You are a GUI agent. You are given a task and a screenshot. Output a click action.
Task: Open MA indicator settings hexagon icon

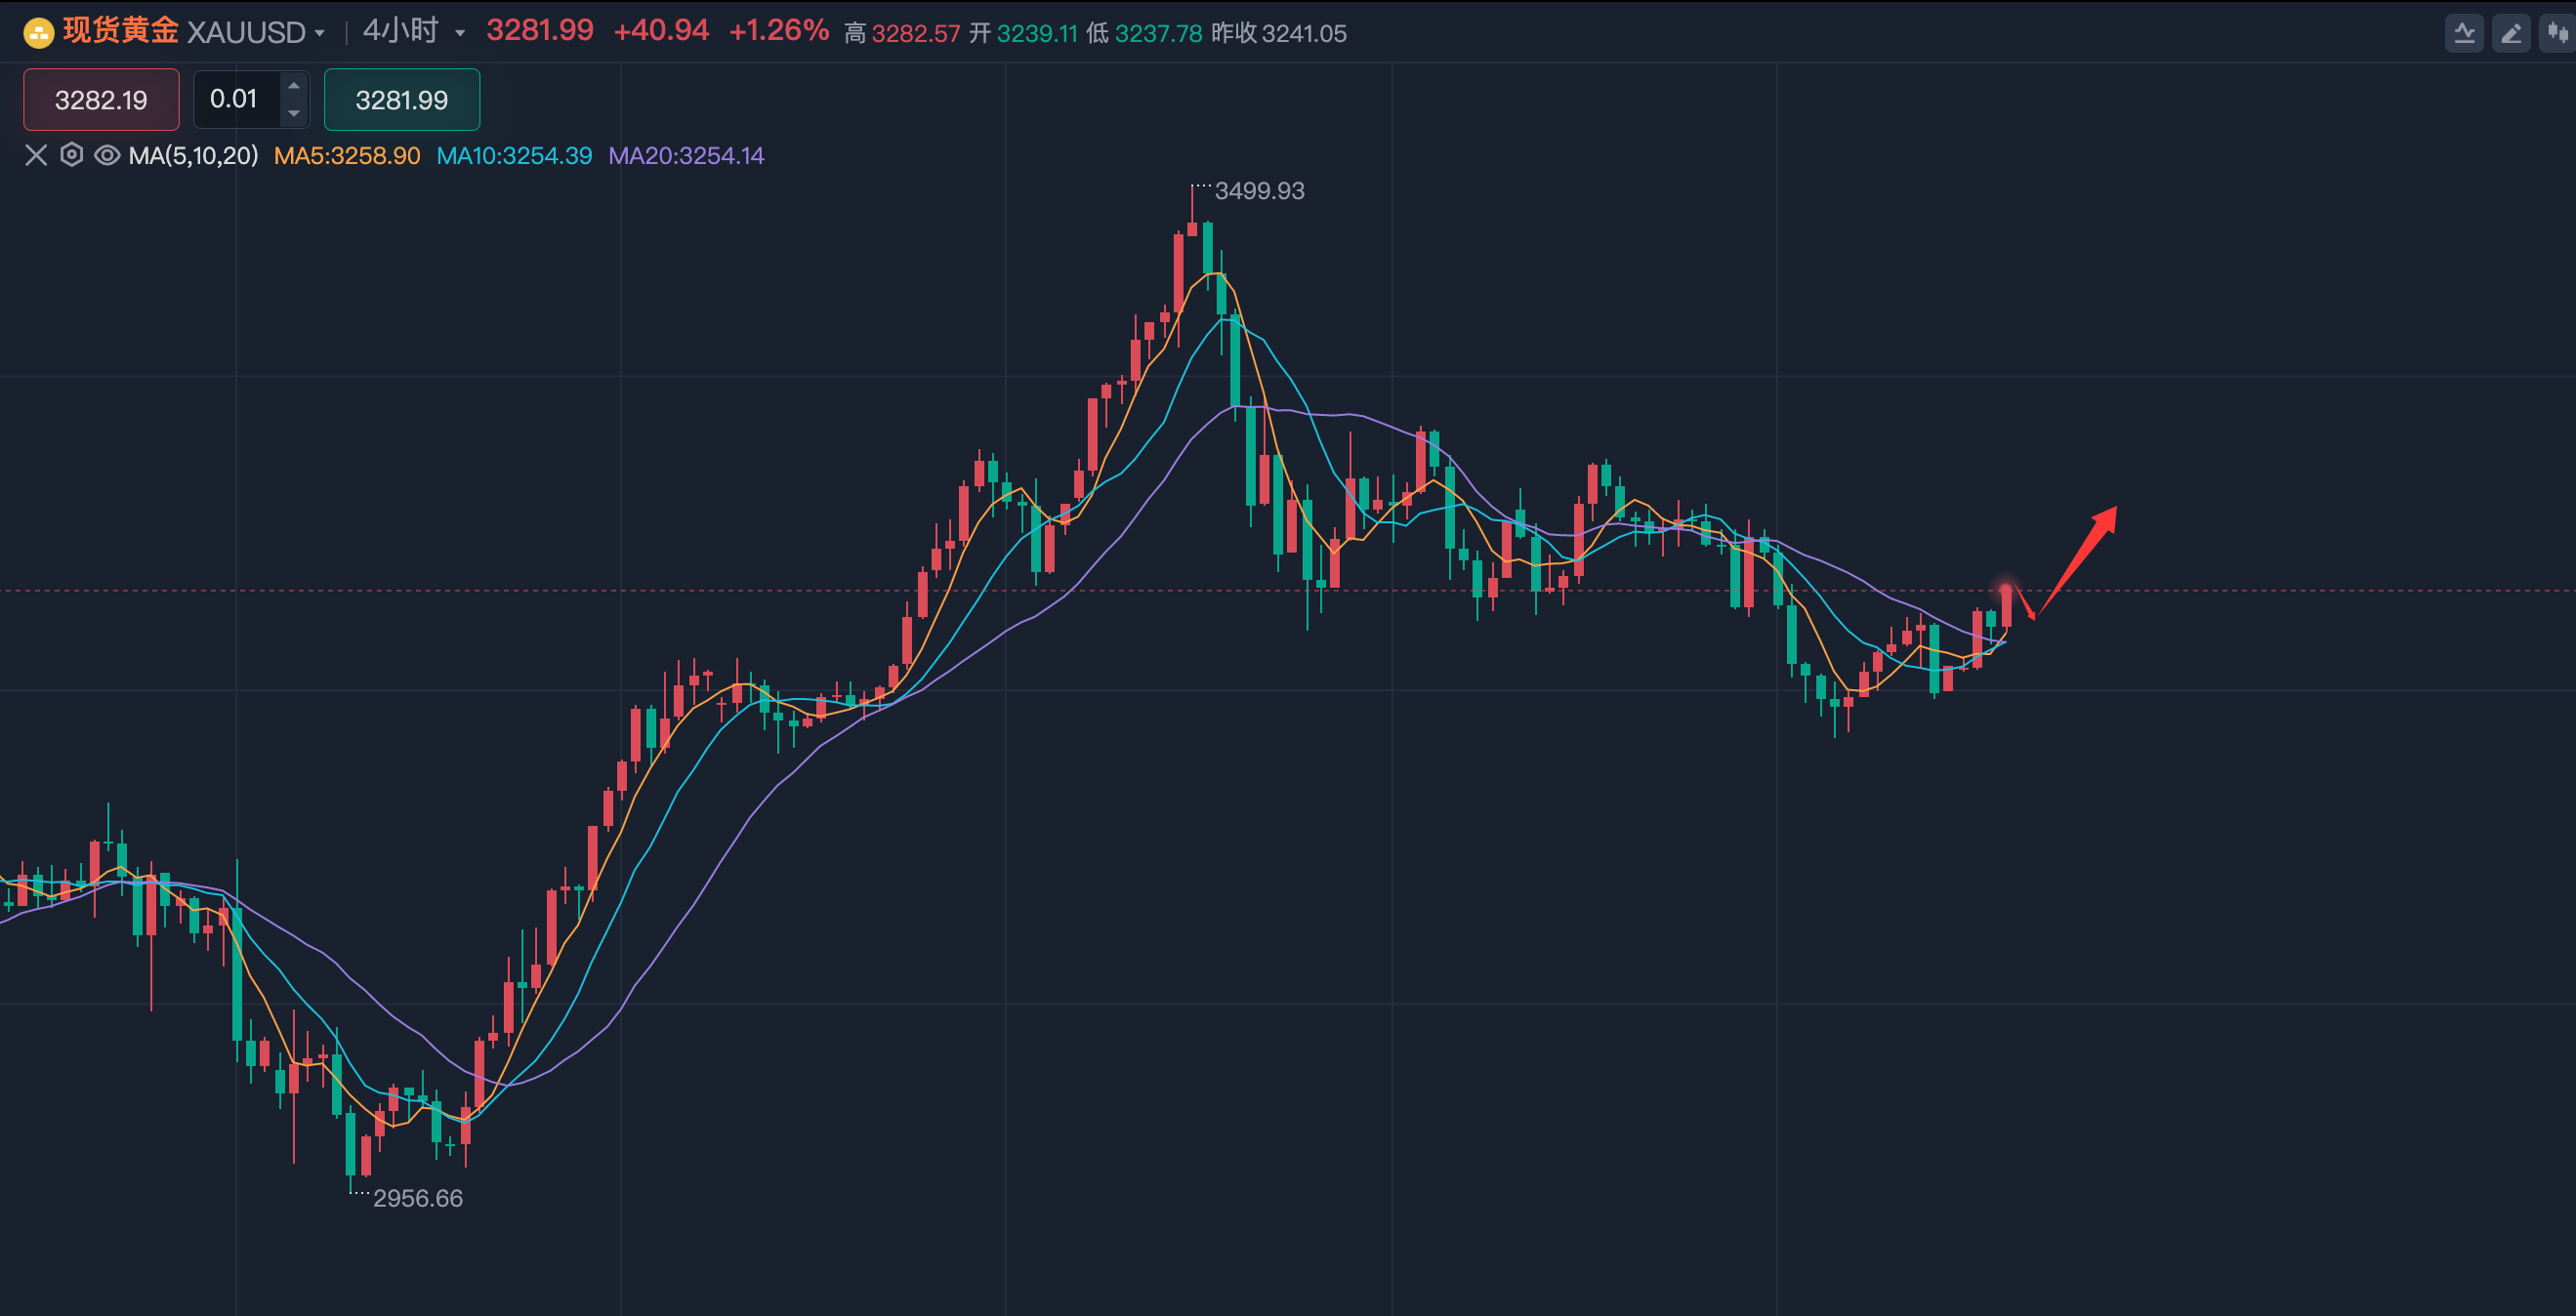(71, 155)
